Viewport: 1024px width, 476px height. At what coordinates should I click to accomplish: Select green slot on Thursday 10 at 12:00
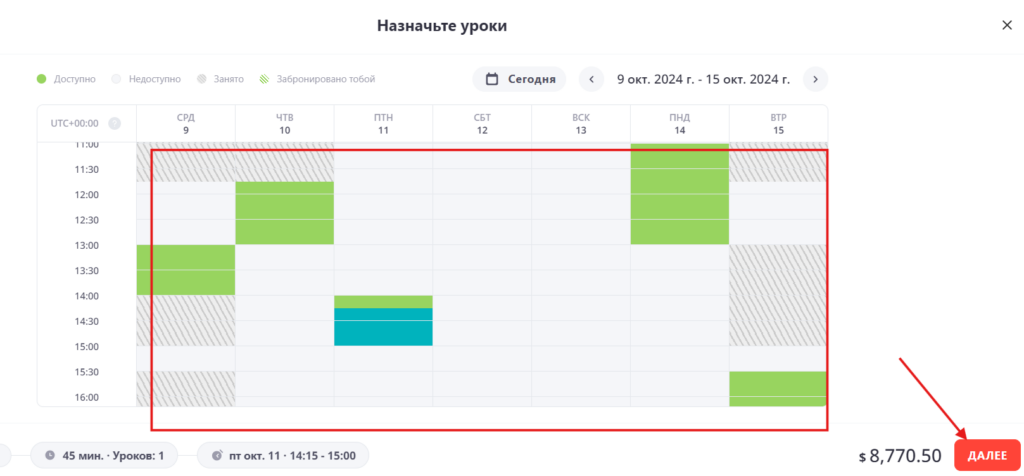click(284, 195)
